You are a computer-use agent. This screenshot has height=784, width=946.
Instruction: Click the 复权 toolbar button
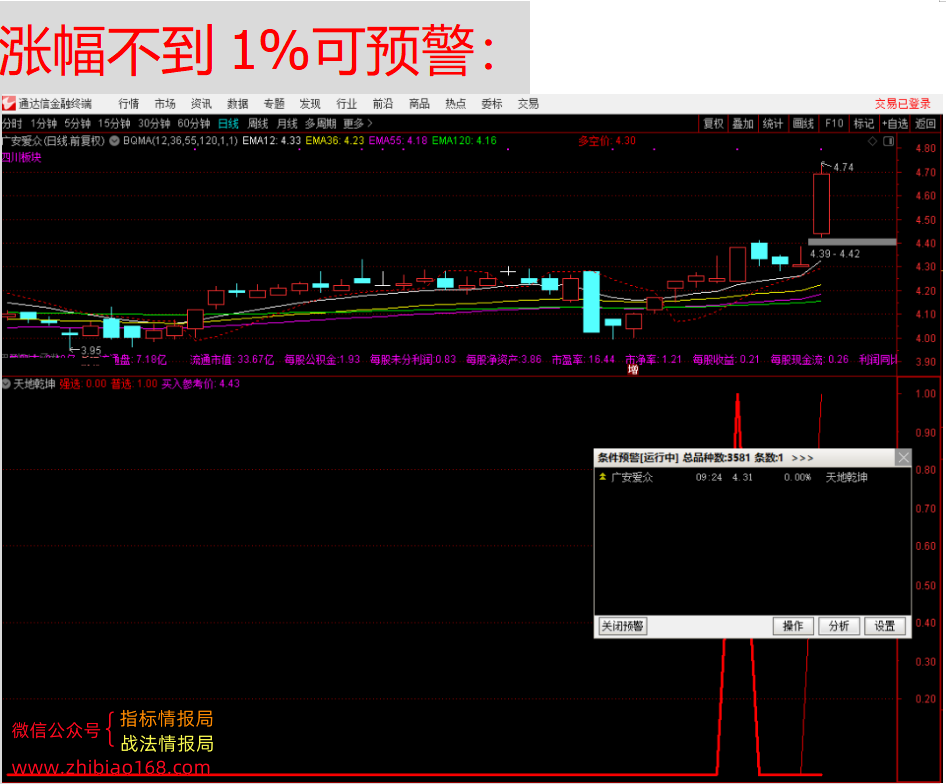click(713, 124)
